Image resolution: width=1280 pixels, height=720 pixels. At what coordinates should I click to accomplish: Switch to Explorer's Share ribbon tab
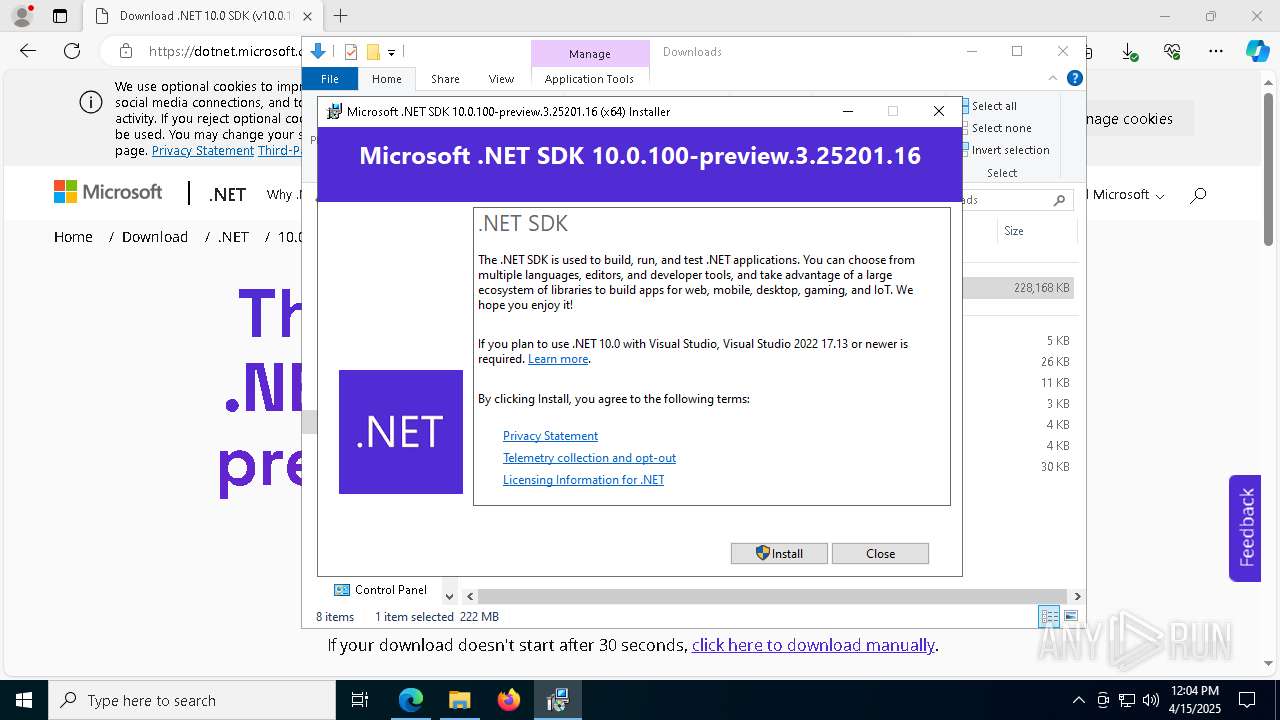445,79
